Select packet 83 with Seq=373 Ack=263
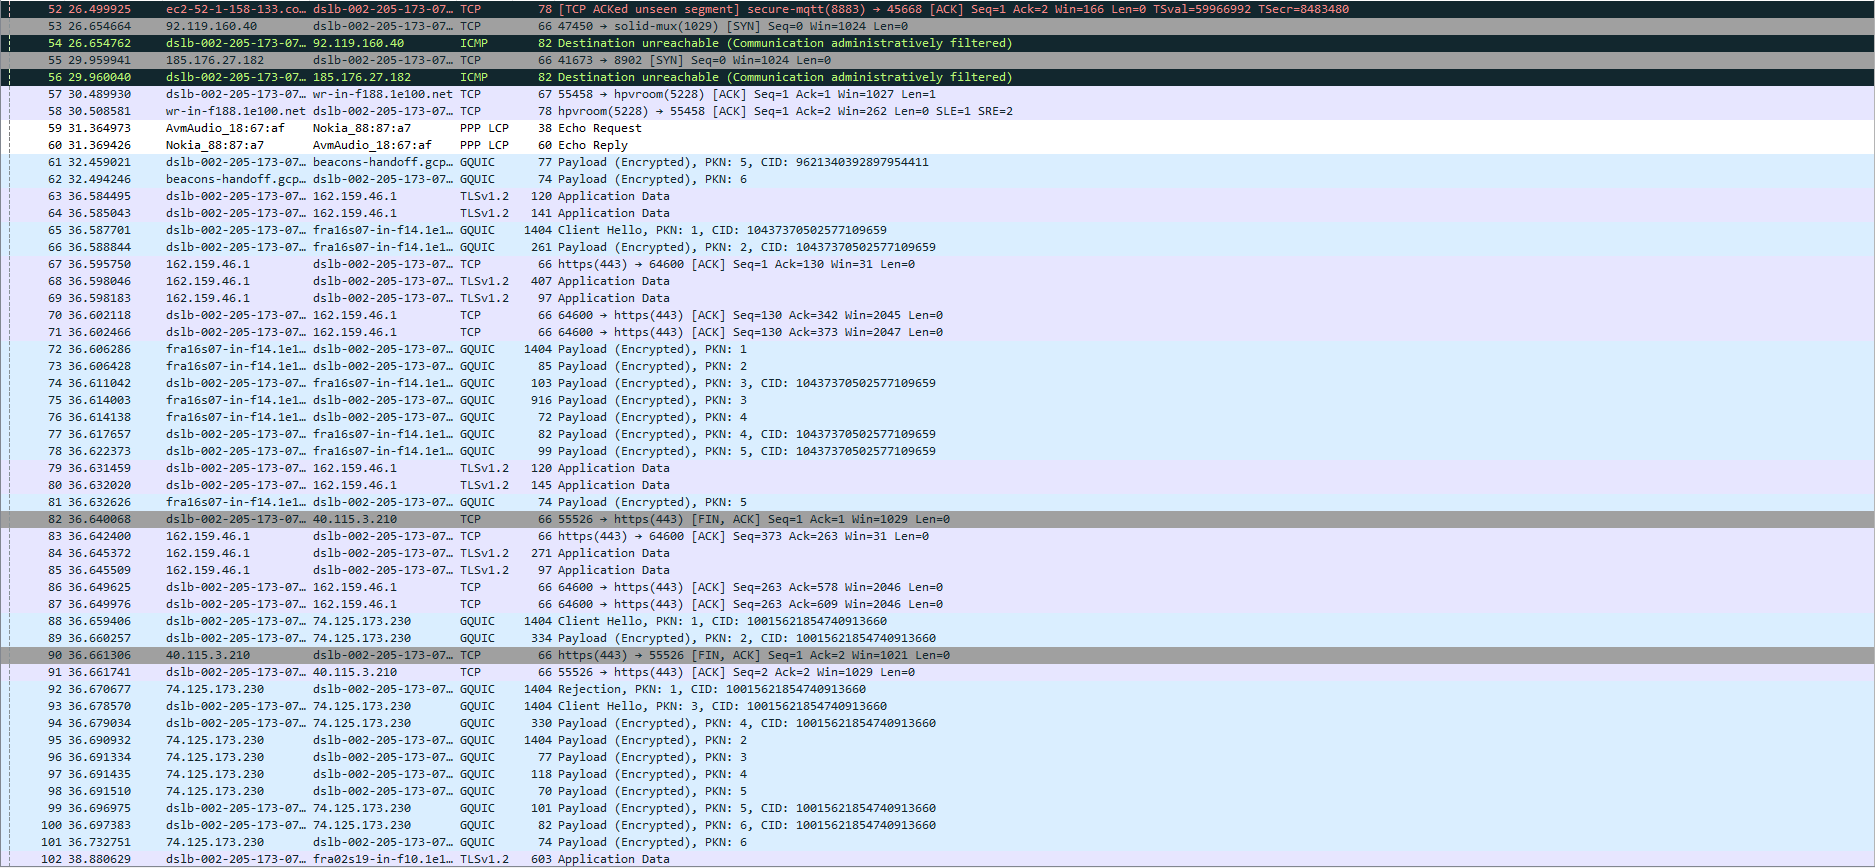This screenshot has width=1875, height=868. click(937, 536)
